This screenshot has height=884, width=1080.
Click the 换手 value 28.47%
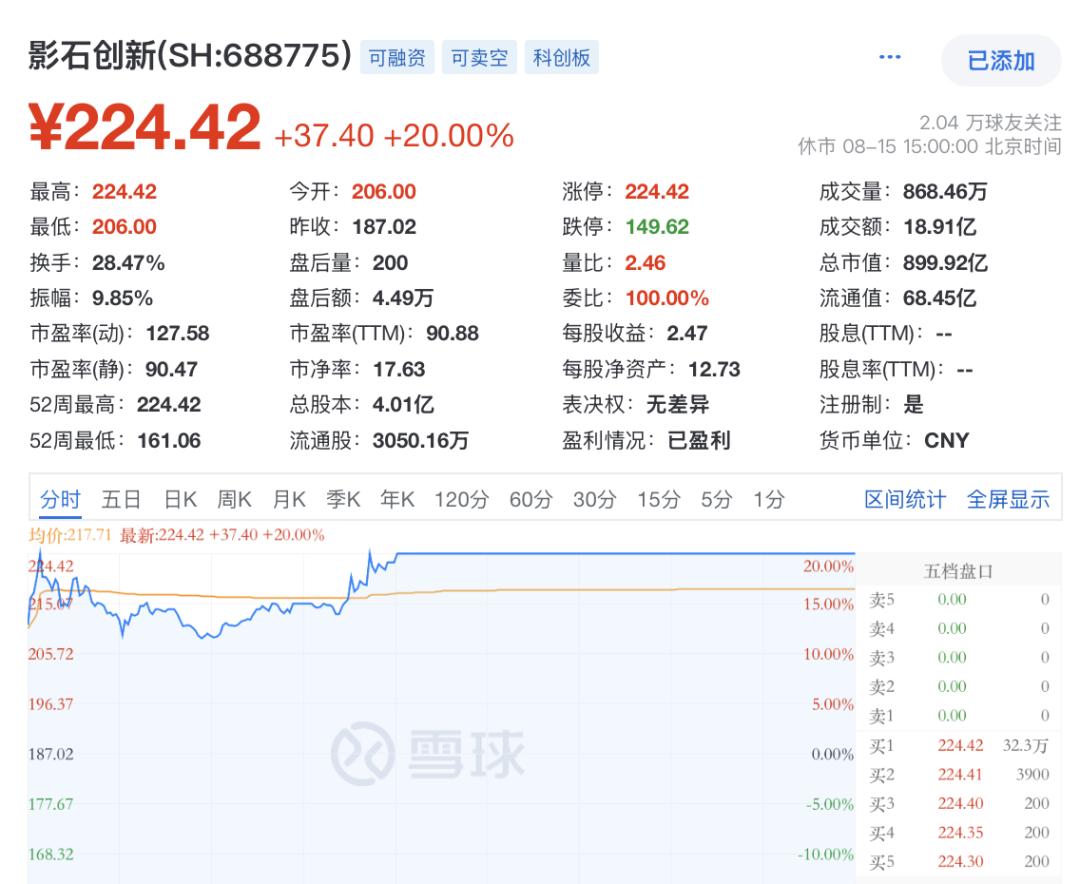click(x=128, y=263)
